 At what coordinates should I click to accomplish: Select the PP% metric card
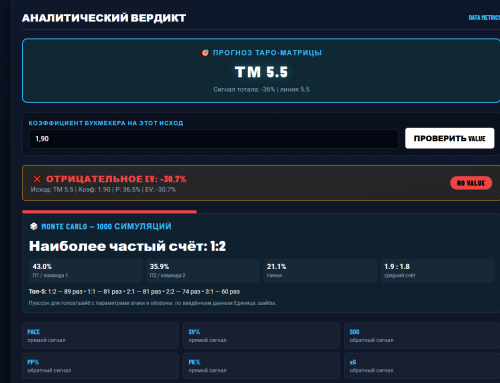[100, 366]
